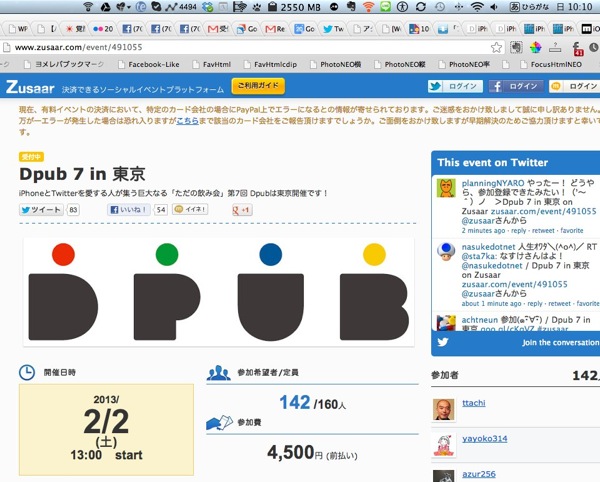This screenshot has width=600, height=482.
Task: Log in with the mixi ログイン button
Action: pos(574,86)
